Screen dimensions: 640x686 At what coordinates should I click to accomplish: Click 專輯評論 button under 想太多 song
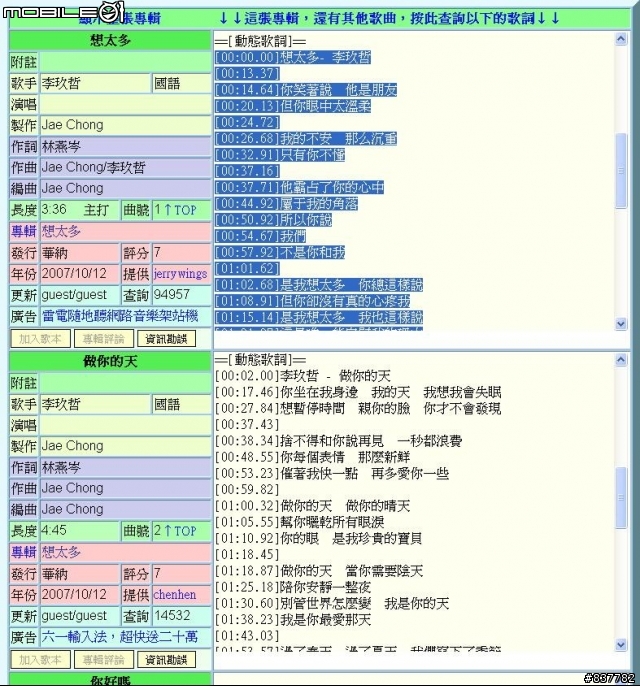coord(103,339)
